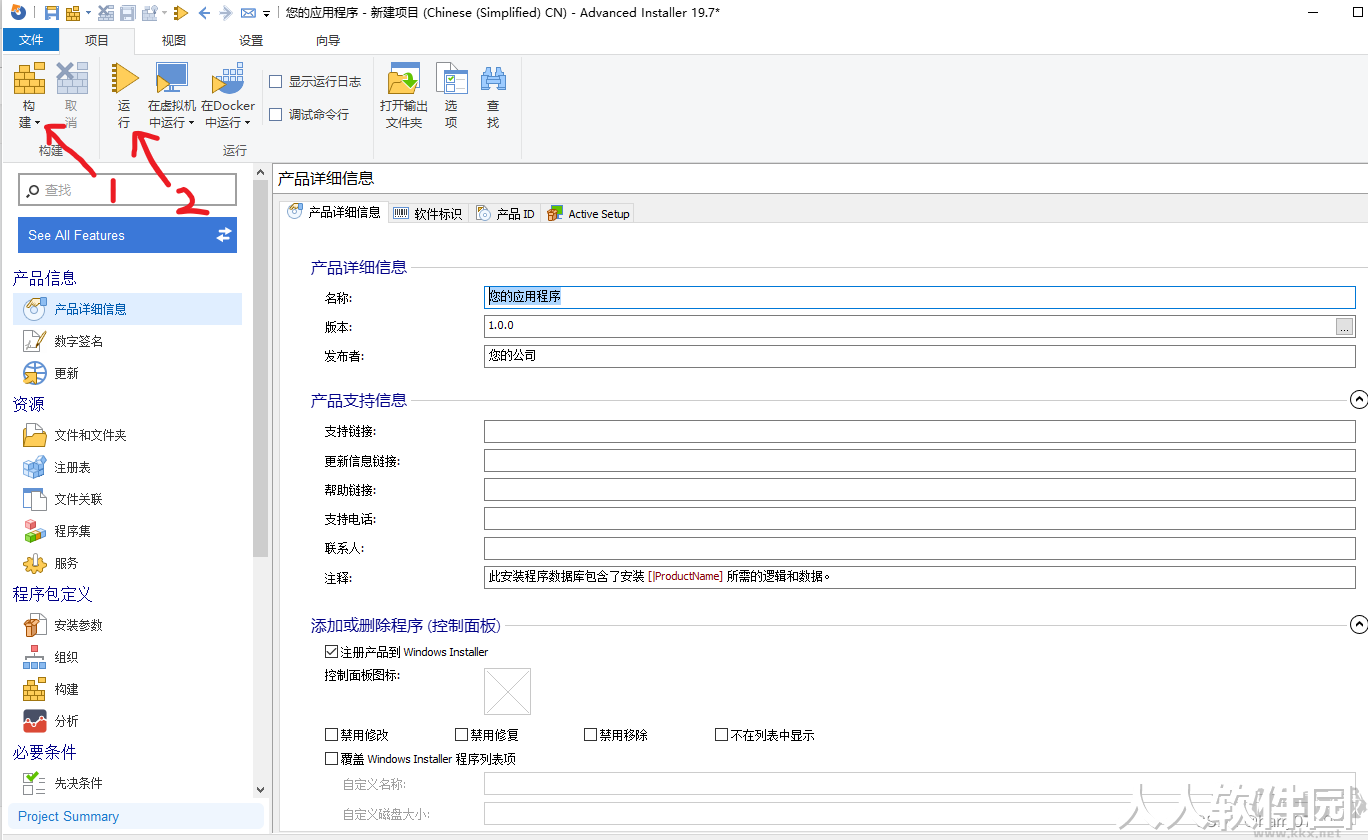
Task: Open quick access toolbar customize dropdown
Action: pos(266,14)
